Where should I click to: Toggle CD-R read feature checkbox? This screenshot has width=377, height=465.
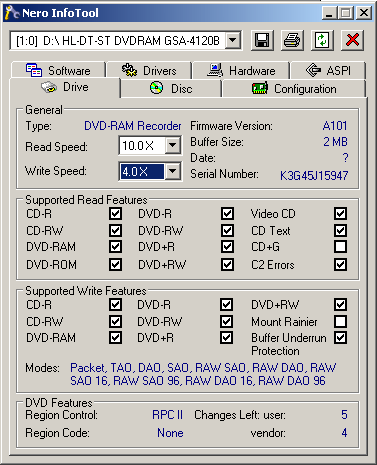pyautogui.click(x=115, y=213)
